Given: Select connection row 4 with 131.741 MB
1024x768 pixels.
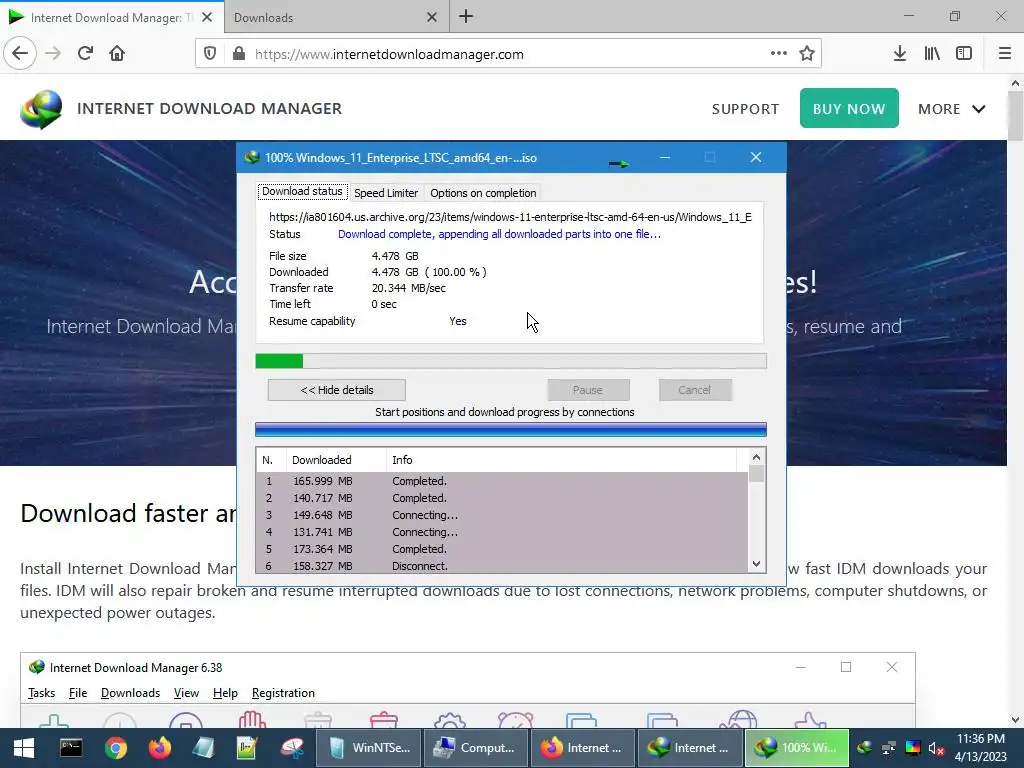Looking at the screenshot, I should pos(502,532).
